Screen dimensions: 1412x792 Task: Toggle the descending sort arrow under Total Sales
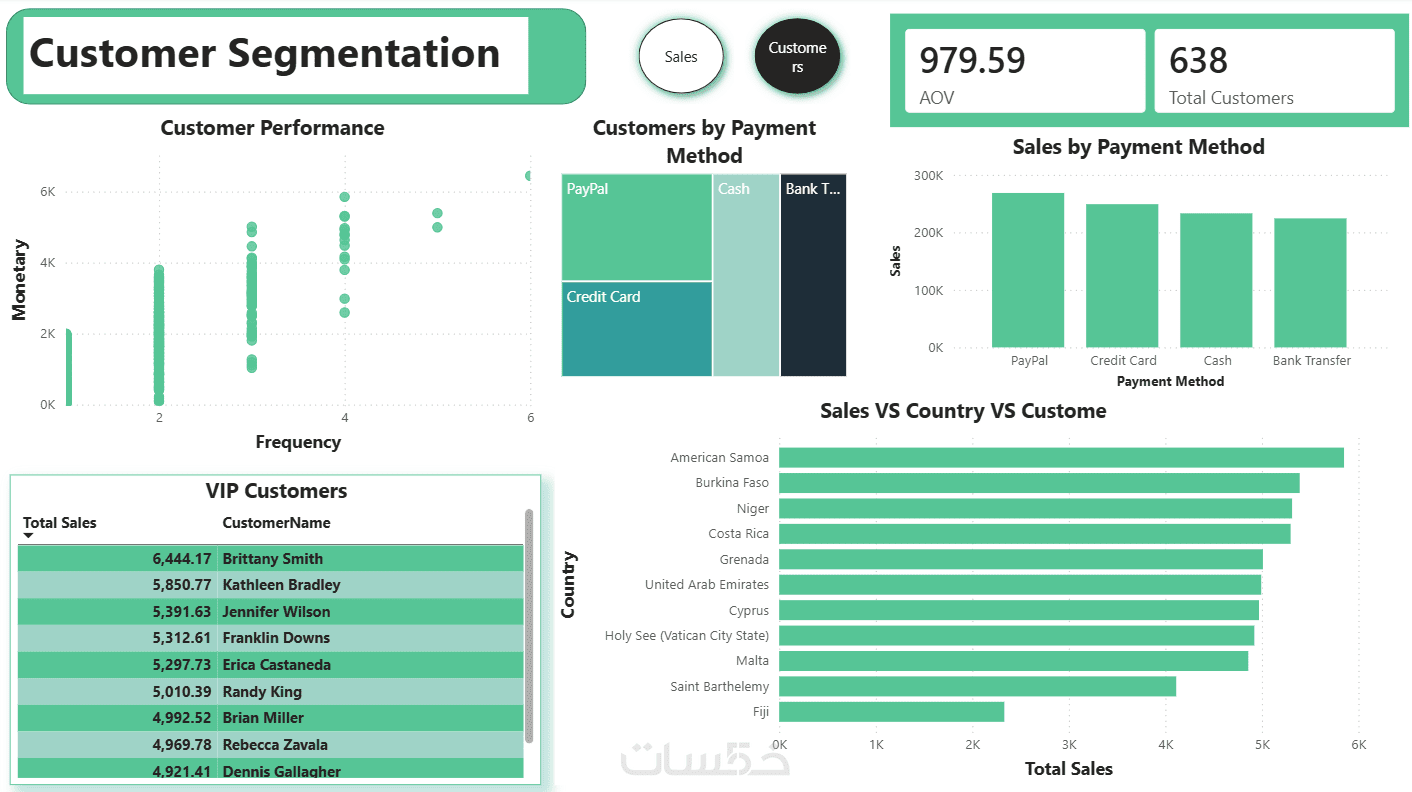point(28,536)
